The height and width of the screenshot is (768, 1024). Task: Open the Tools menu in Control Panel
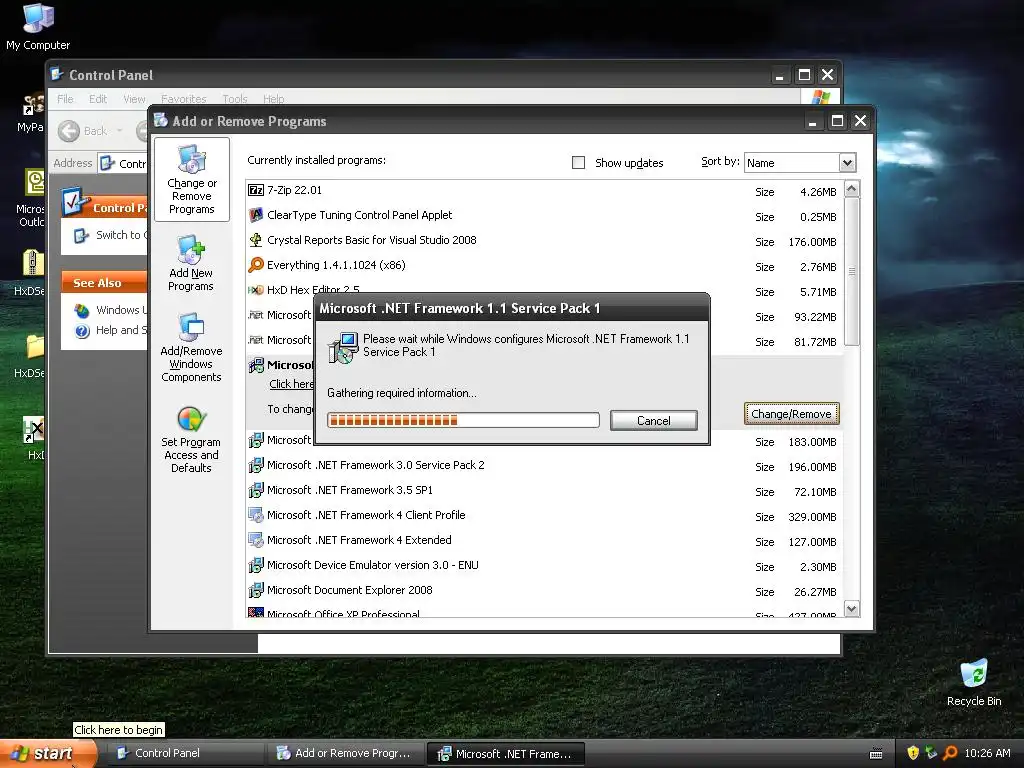tap(234, 99)
